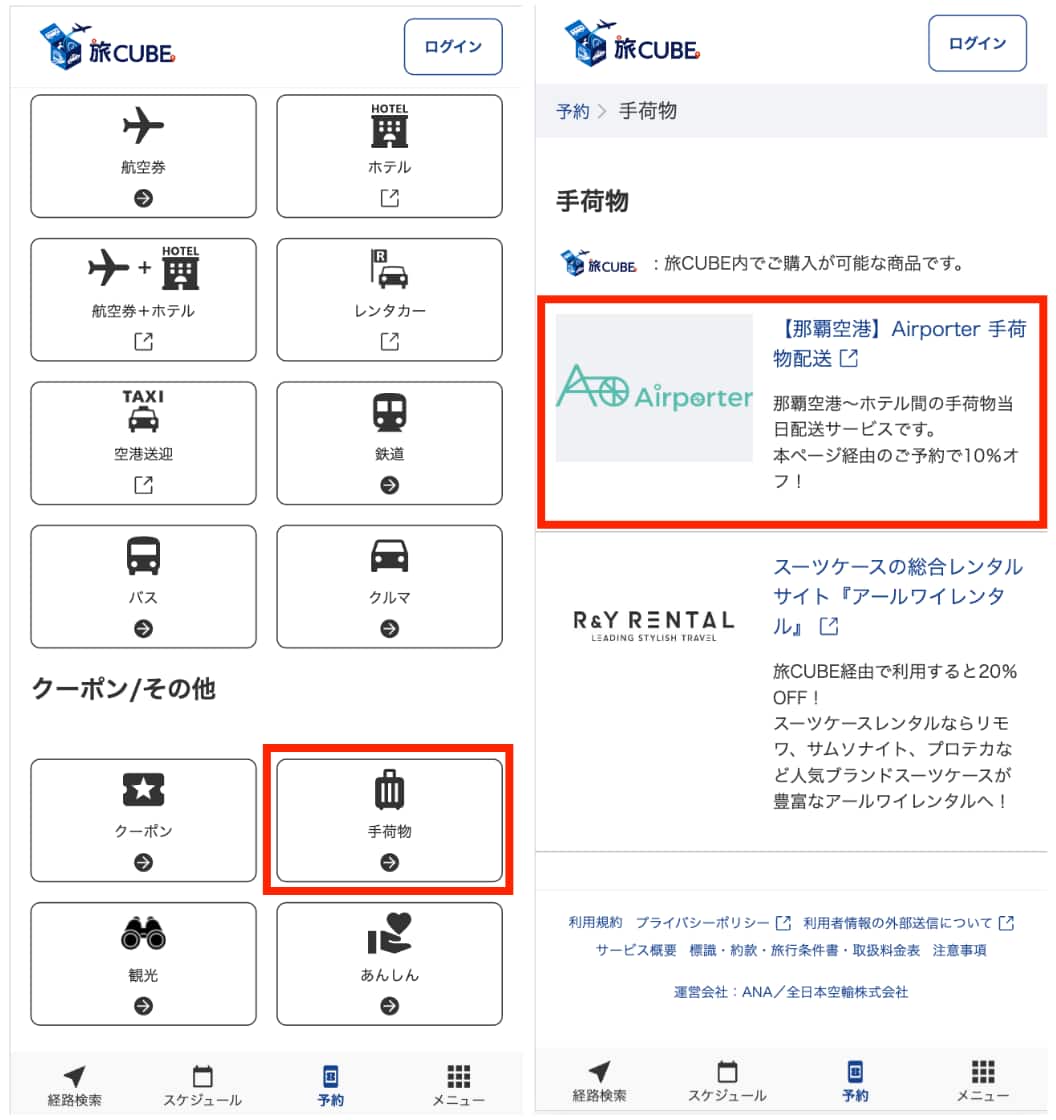
Task: Click the Airporter logo thumbnail
Action: [654, 388]
